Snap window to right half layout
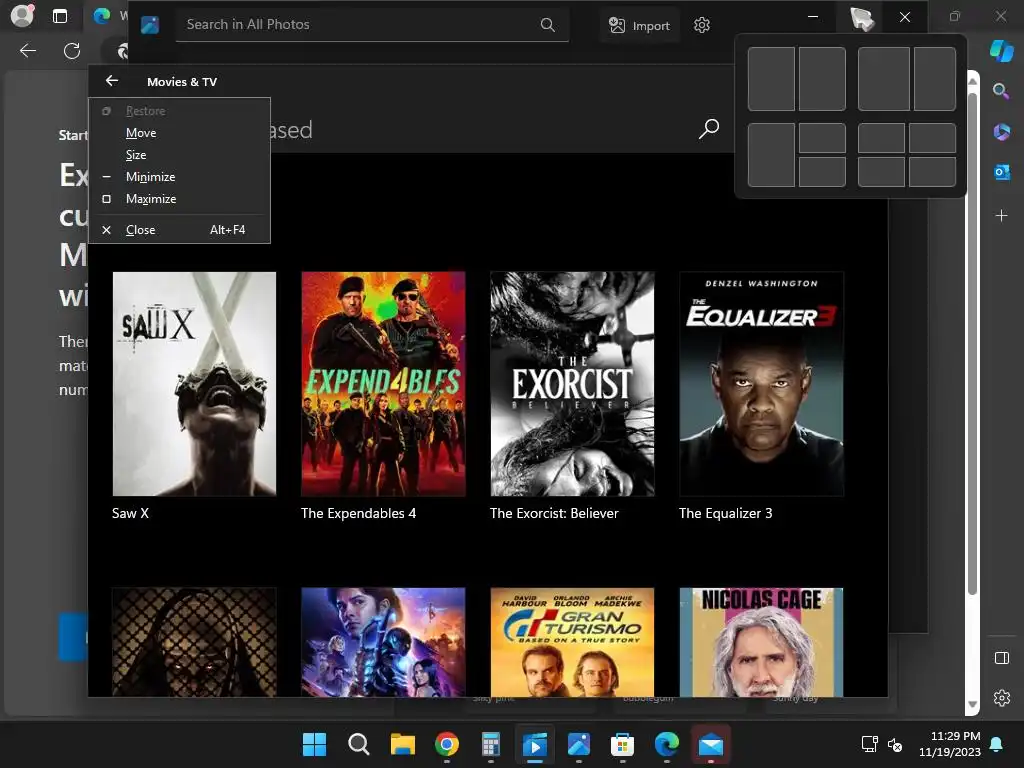 (x=822, y=78)
